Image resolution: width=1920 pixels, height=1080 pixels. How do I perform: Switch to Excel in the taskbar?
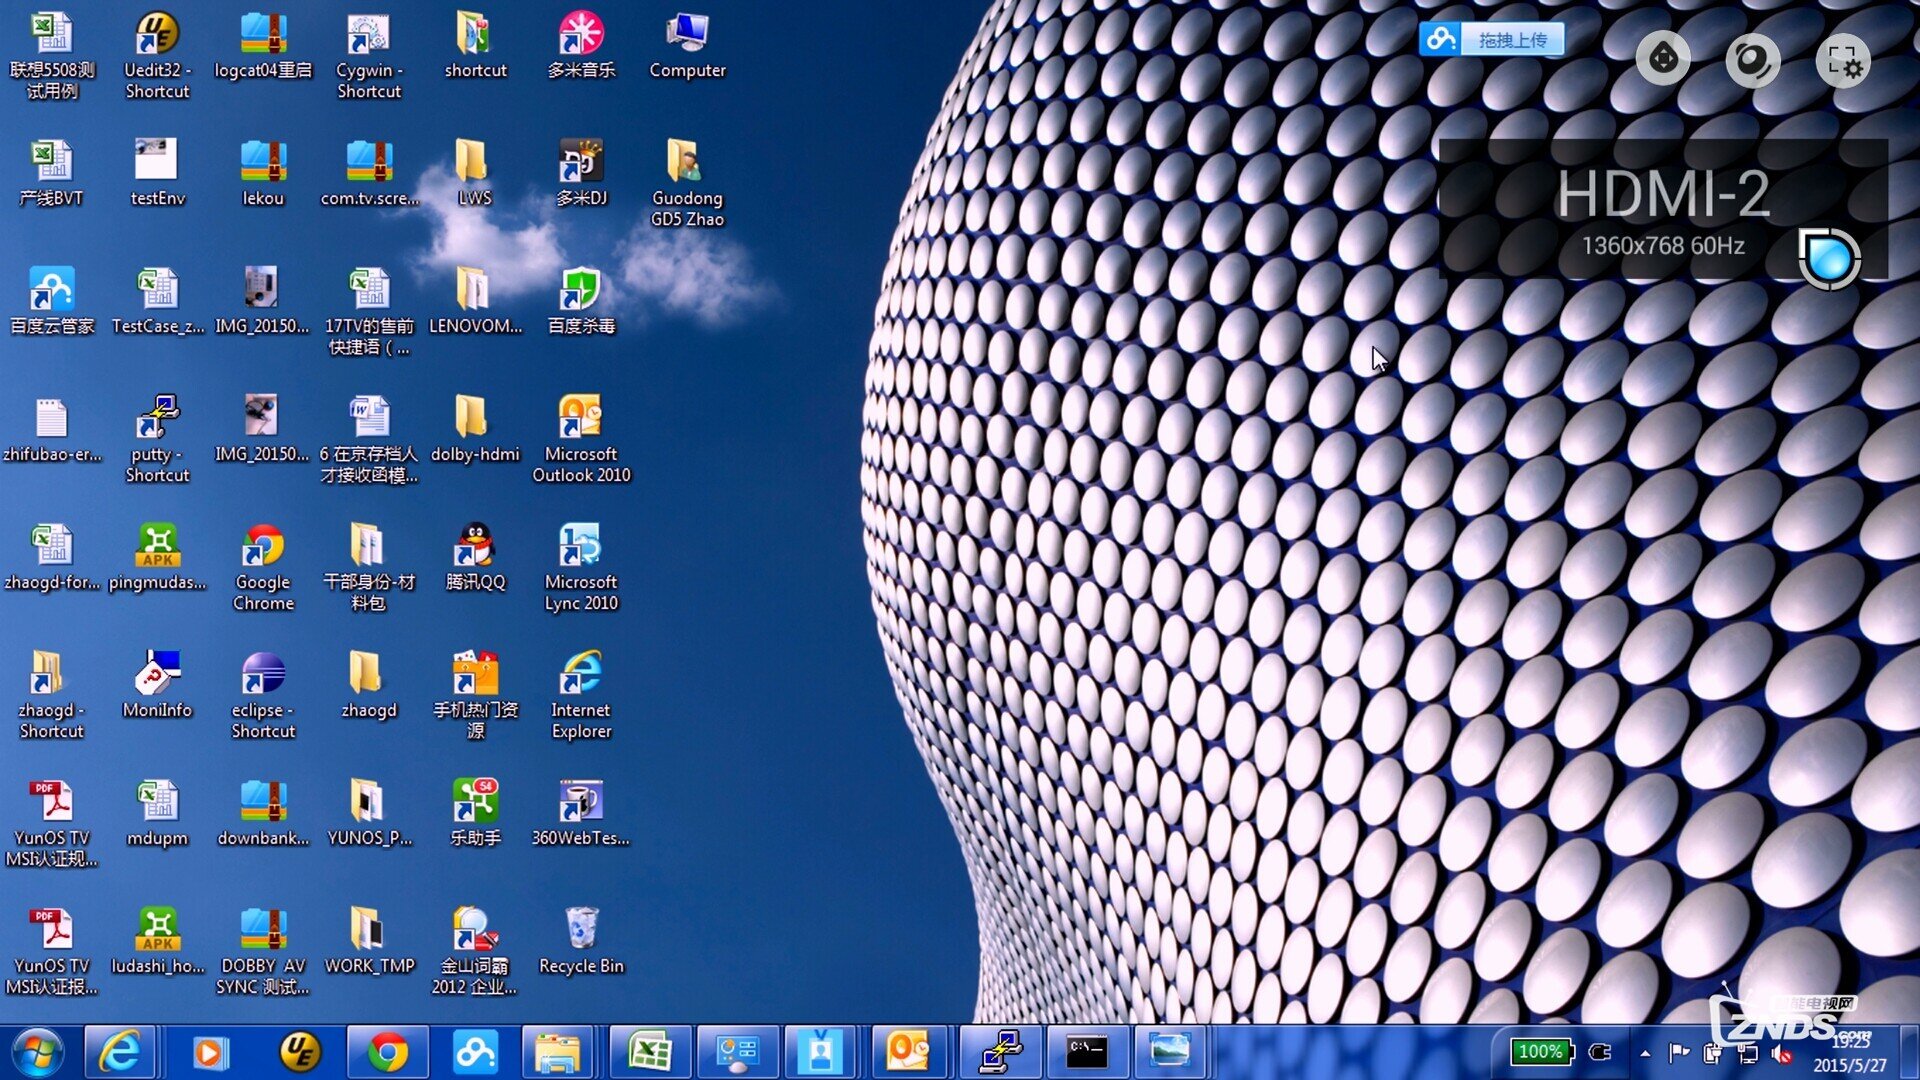[x=650, y=1052]
